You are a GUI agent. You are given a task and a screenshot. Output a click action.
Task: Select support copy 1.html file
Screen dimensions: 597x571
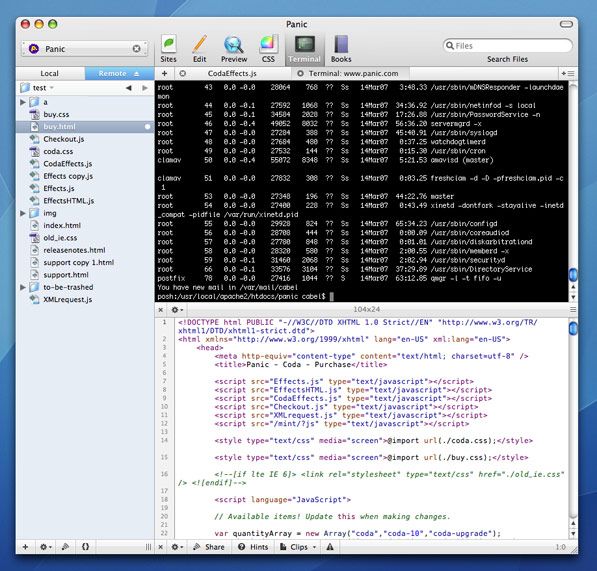click(85, 262)
